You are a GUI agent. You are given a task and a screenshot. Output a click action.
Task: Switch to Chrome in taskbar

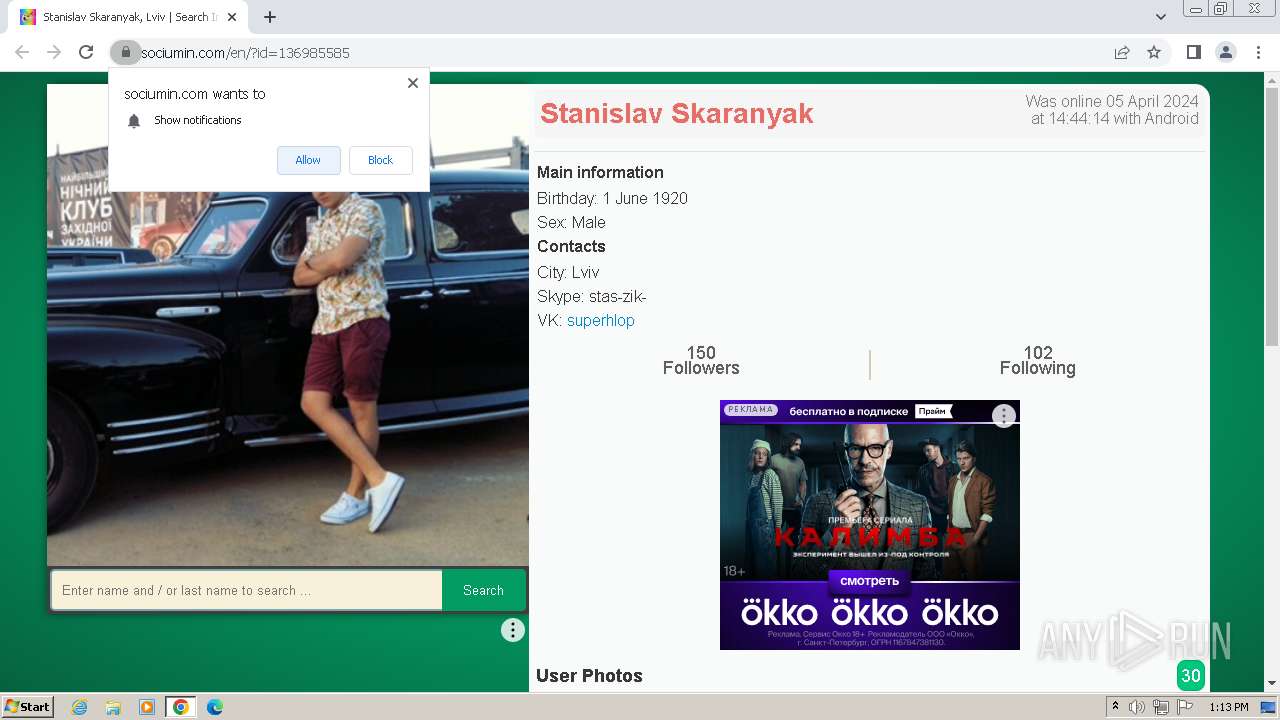pos(180,707)
